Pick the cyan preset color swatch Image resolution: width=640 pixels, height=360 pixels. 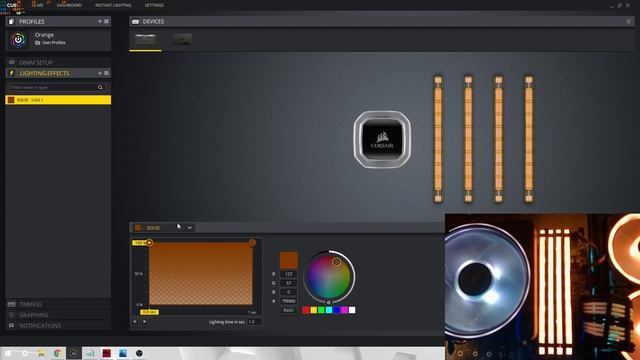(329, 310)
